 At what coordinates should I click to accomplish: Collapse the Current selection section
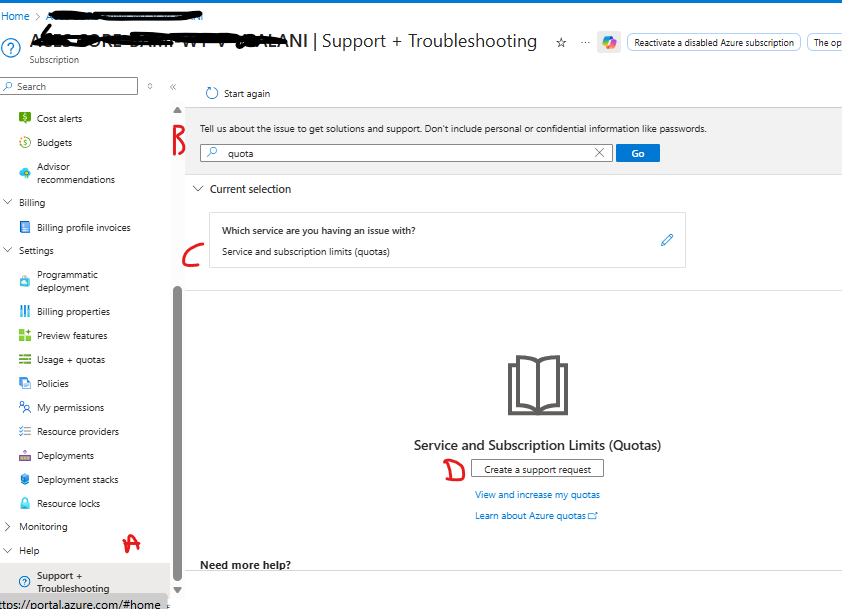198,188
